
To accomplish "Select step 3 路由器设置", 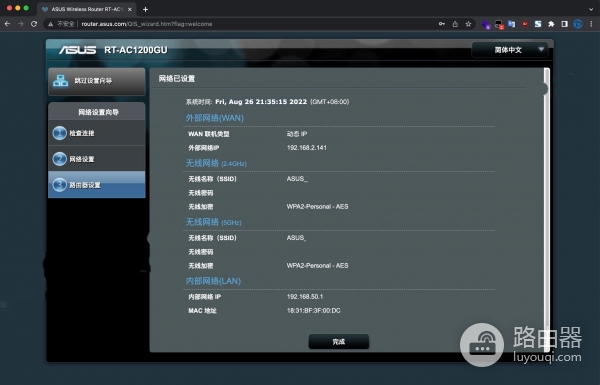I will 97,185.
